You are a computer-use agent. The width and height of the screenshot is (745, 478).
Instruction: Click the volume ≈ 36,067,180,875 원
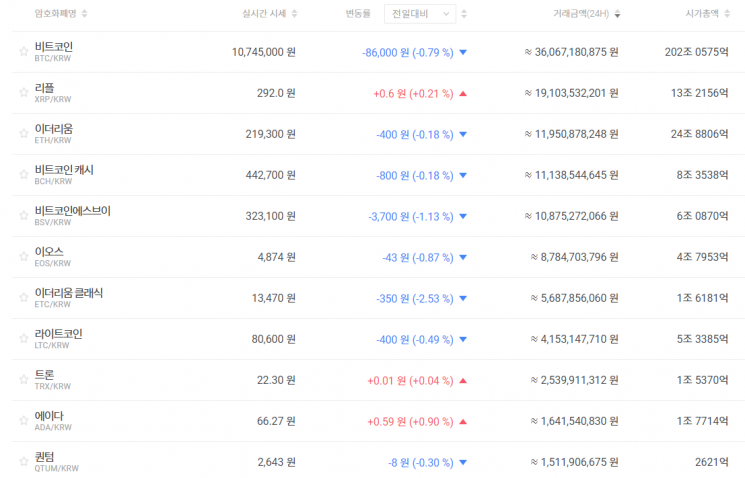(x=572, y=52)
